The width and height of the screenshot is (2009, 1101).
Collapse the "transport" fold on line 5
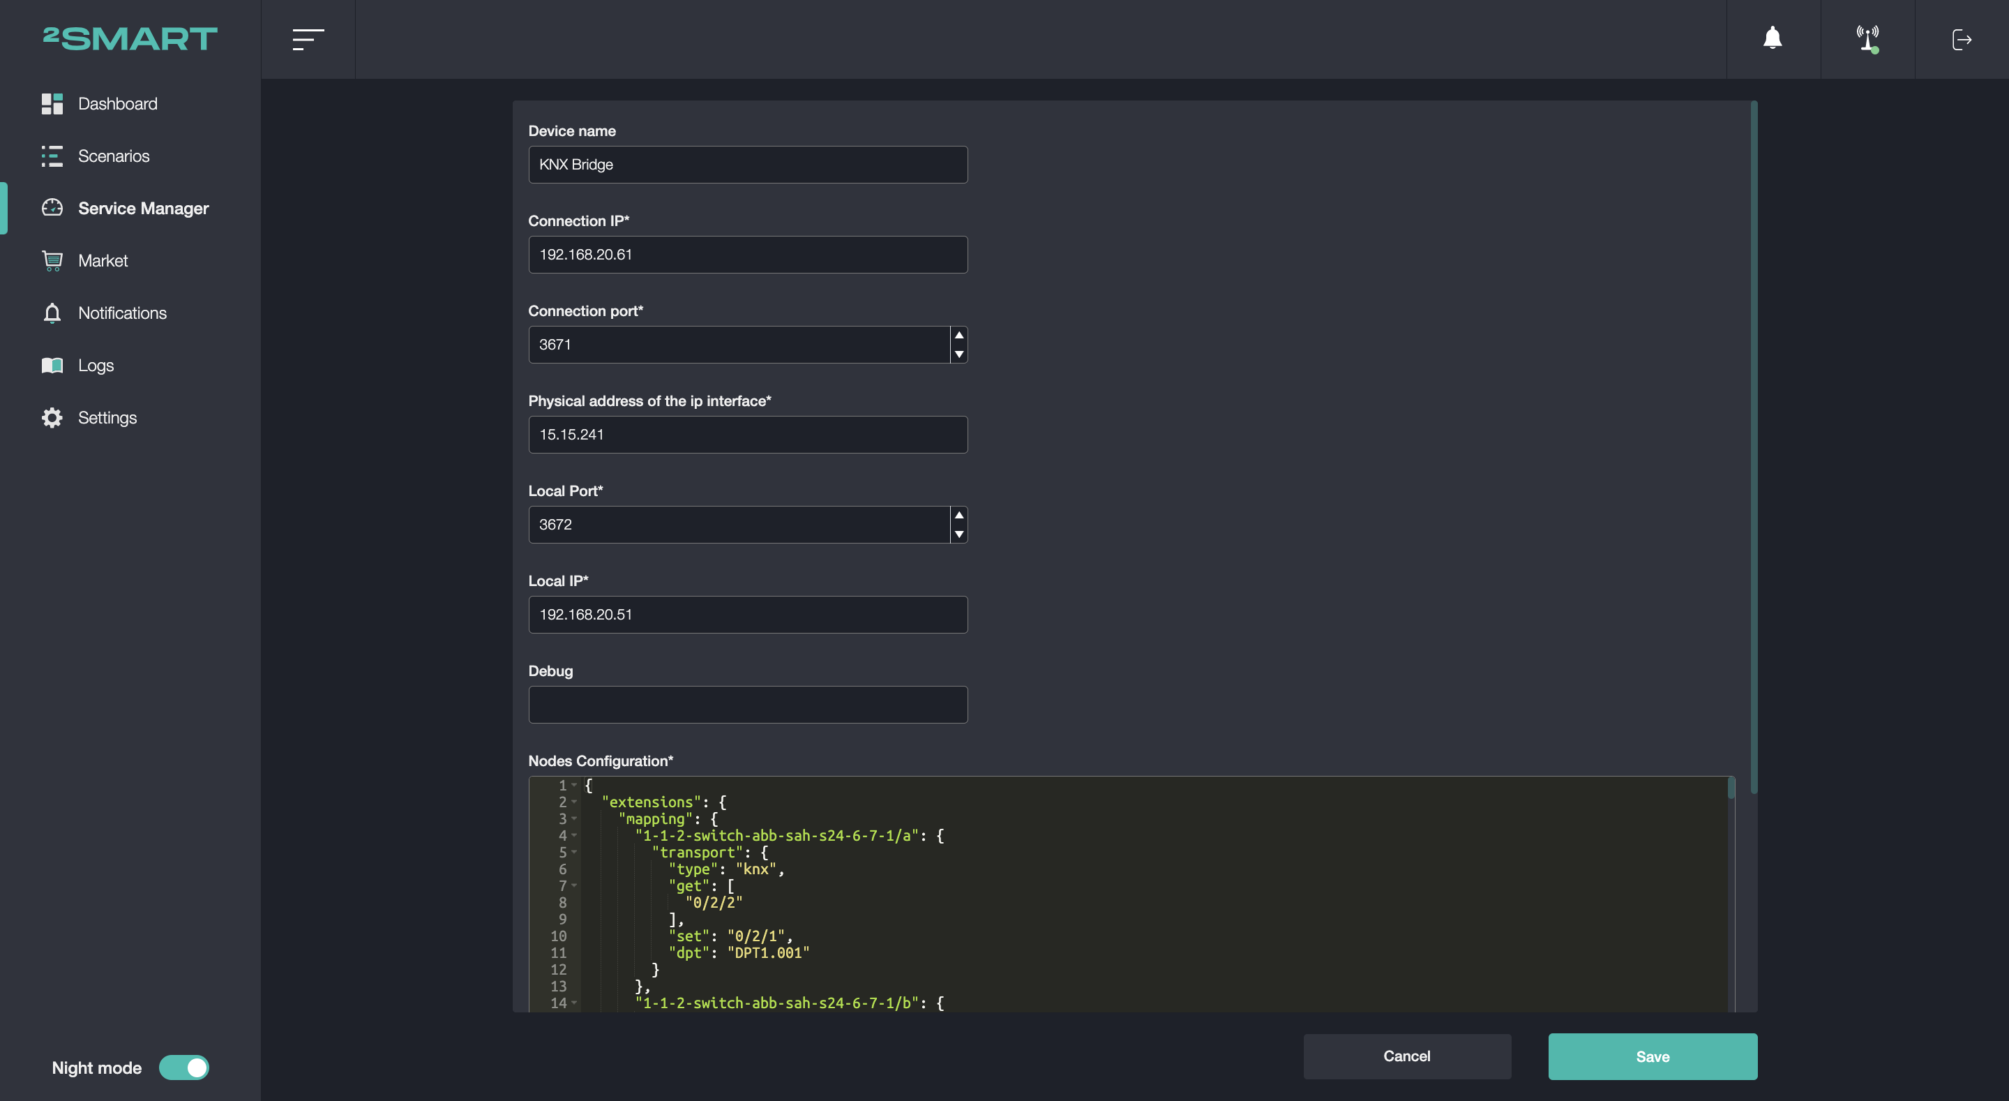point(574,852)
